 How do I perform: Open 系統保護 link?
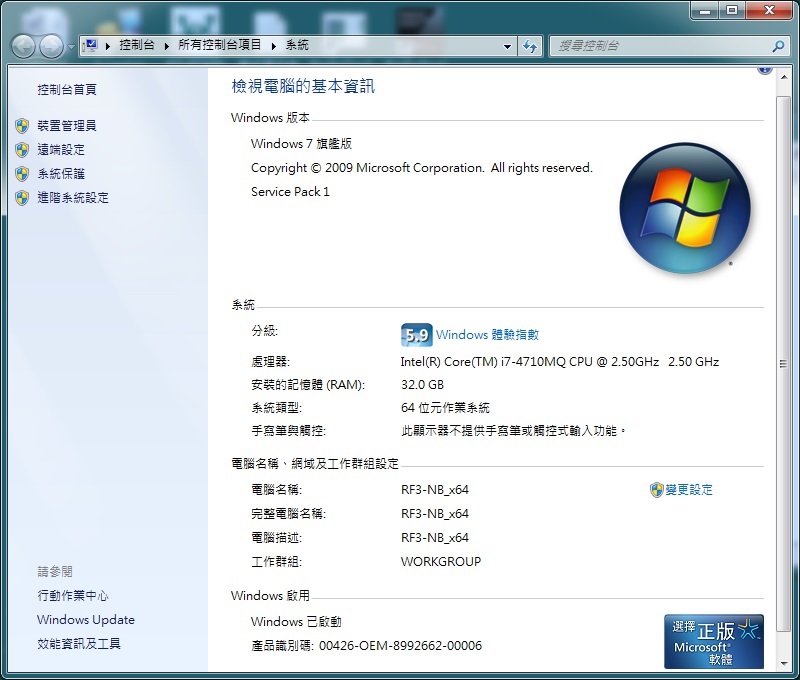(61, 173)
